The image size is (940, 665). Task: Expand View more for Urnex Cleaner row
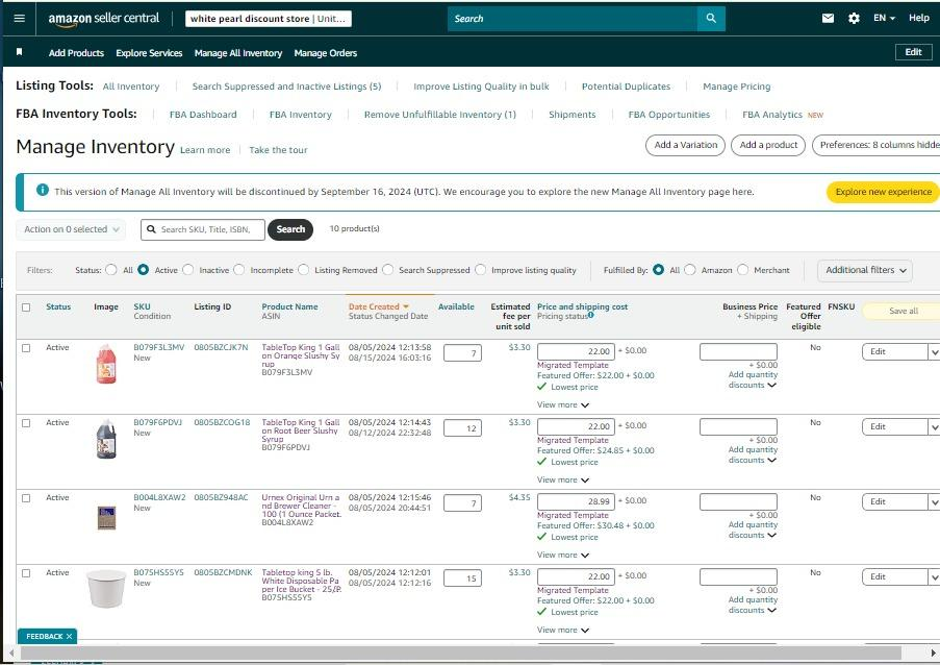point(563,555)
